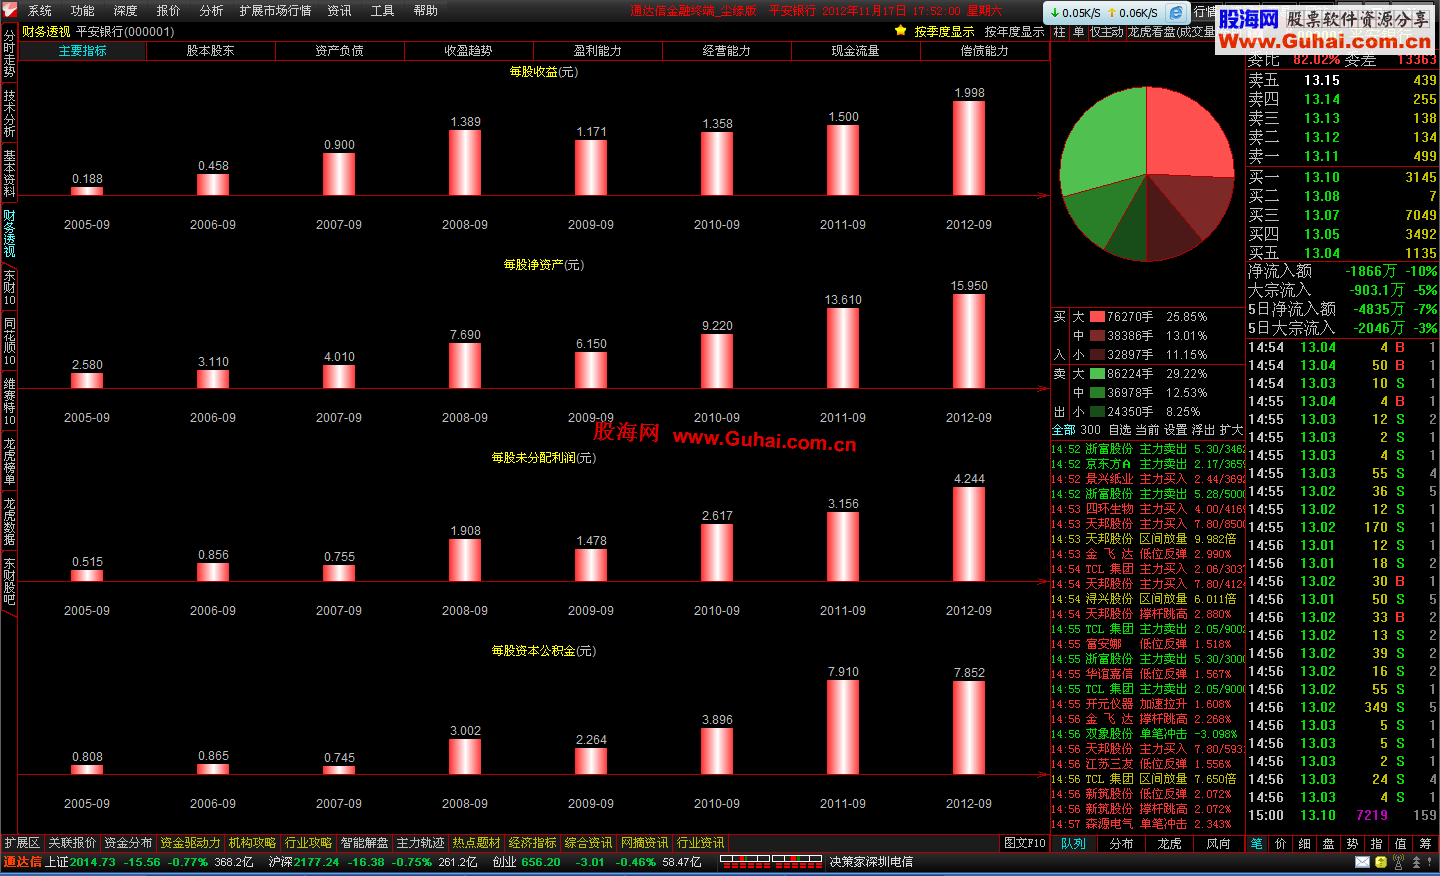The height and width of the screenshot is (876, 1440).
Task: Open the Internet Explorer icon in speed widget
Action: (x=1176, y=12)
